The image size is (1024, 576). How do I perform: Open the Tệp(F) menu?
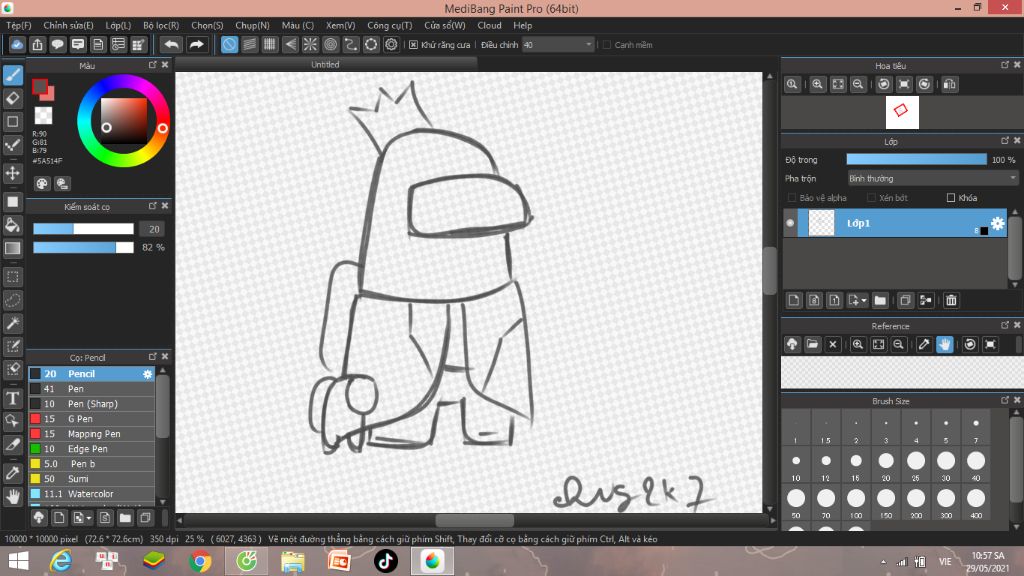pyautogui.click(x=19, y=25)
